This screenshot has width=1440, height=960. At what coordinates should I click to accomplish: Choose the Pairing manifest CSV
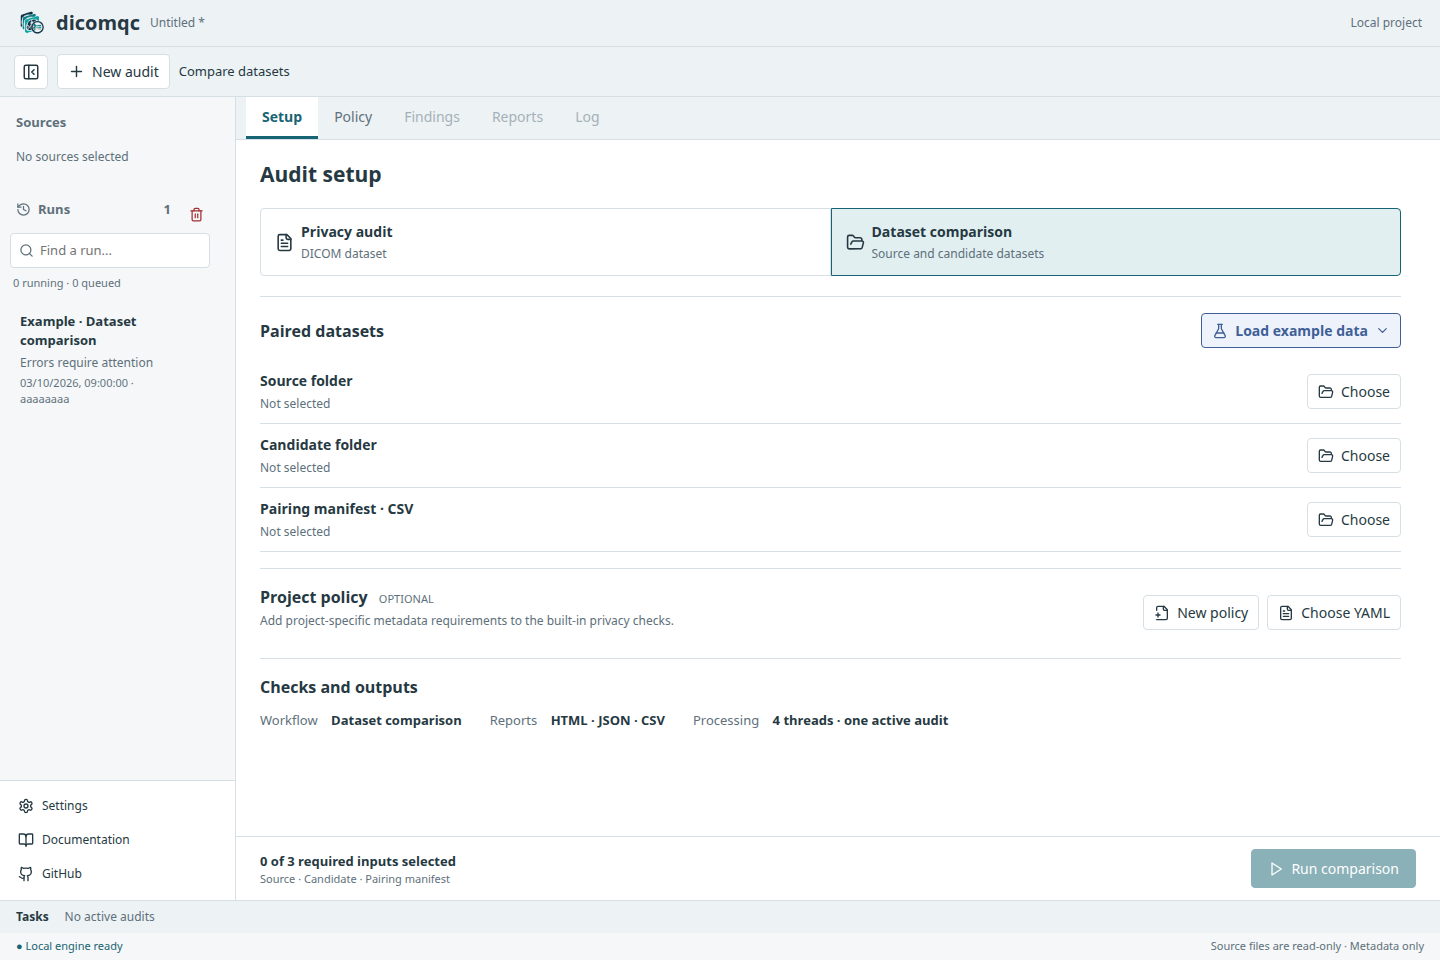point(1353,520)
